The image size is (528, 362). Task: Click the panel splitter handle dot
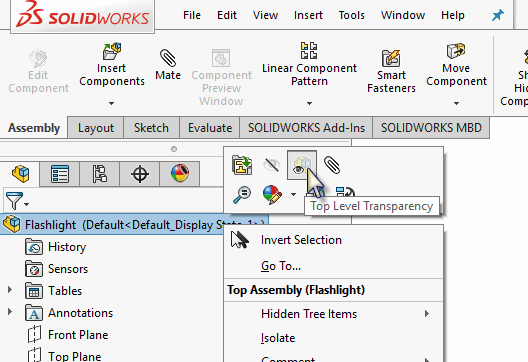(174, 149)
